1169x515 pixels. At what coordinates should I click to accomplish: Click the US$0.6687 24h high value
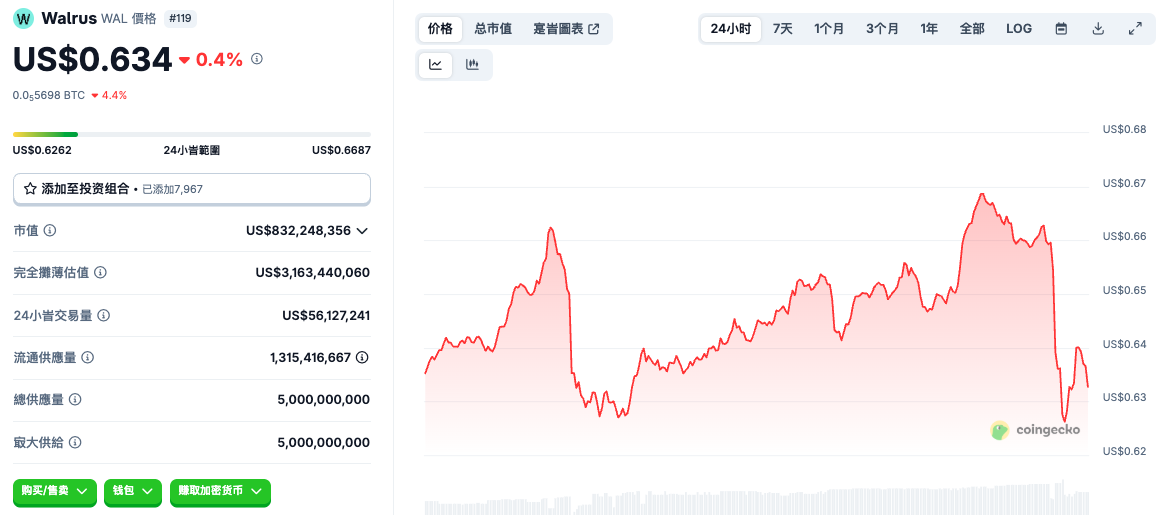point(341,150)
